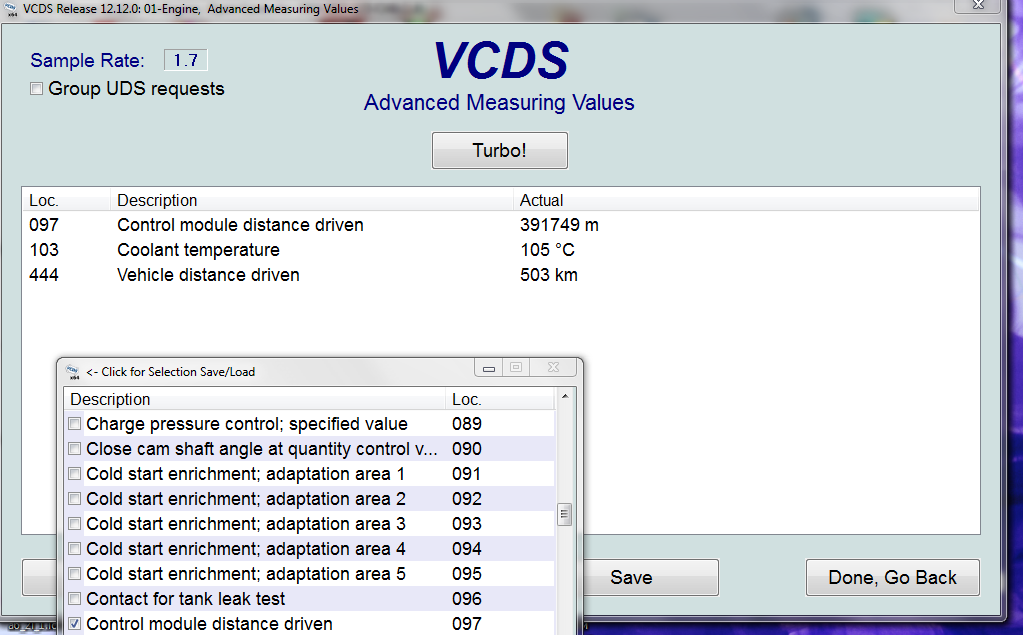
Task: Click location 096 in selection list
Action: coord(466,599)
